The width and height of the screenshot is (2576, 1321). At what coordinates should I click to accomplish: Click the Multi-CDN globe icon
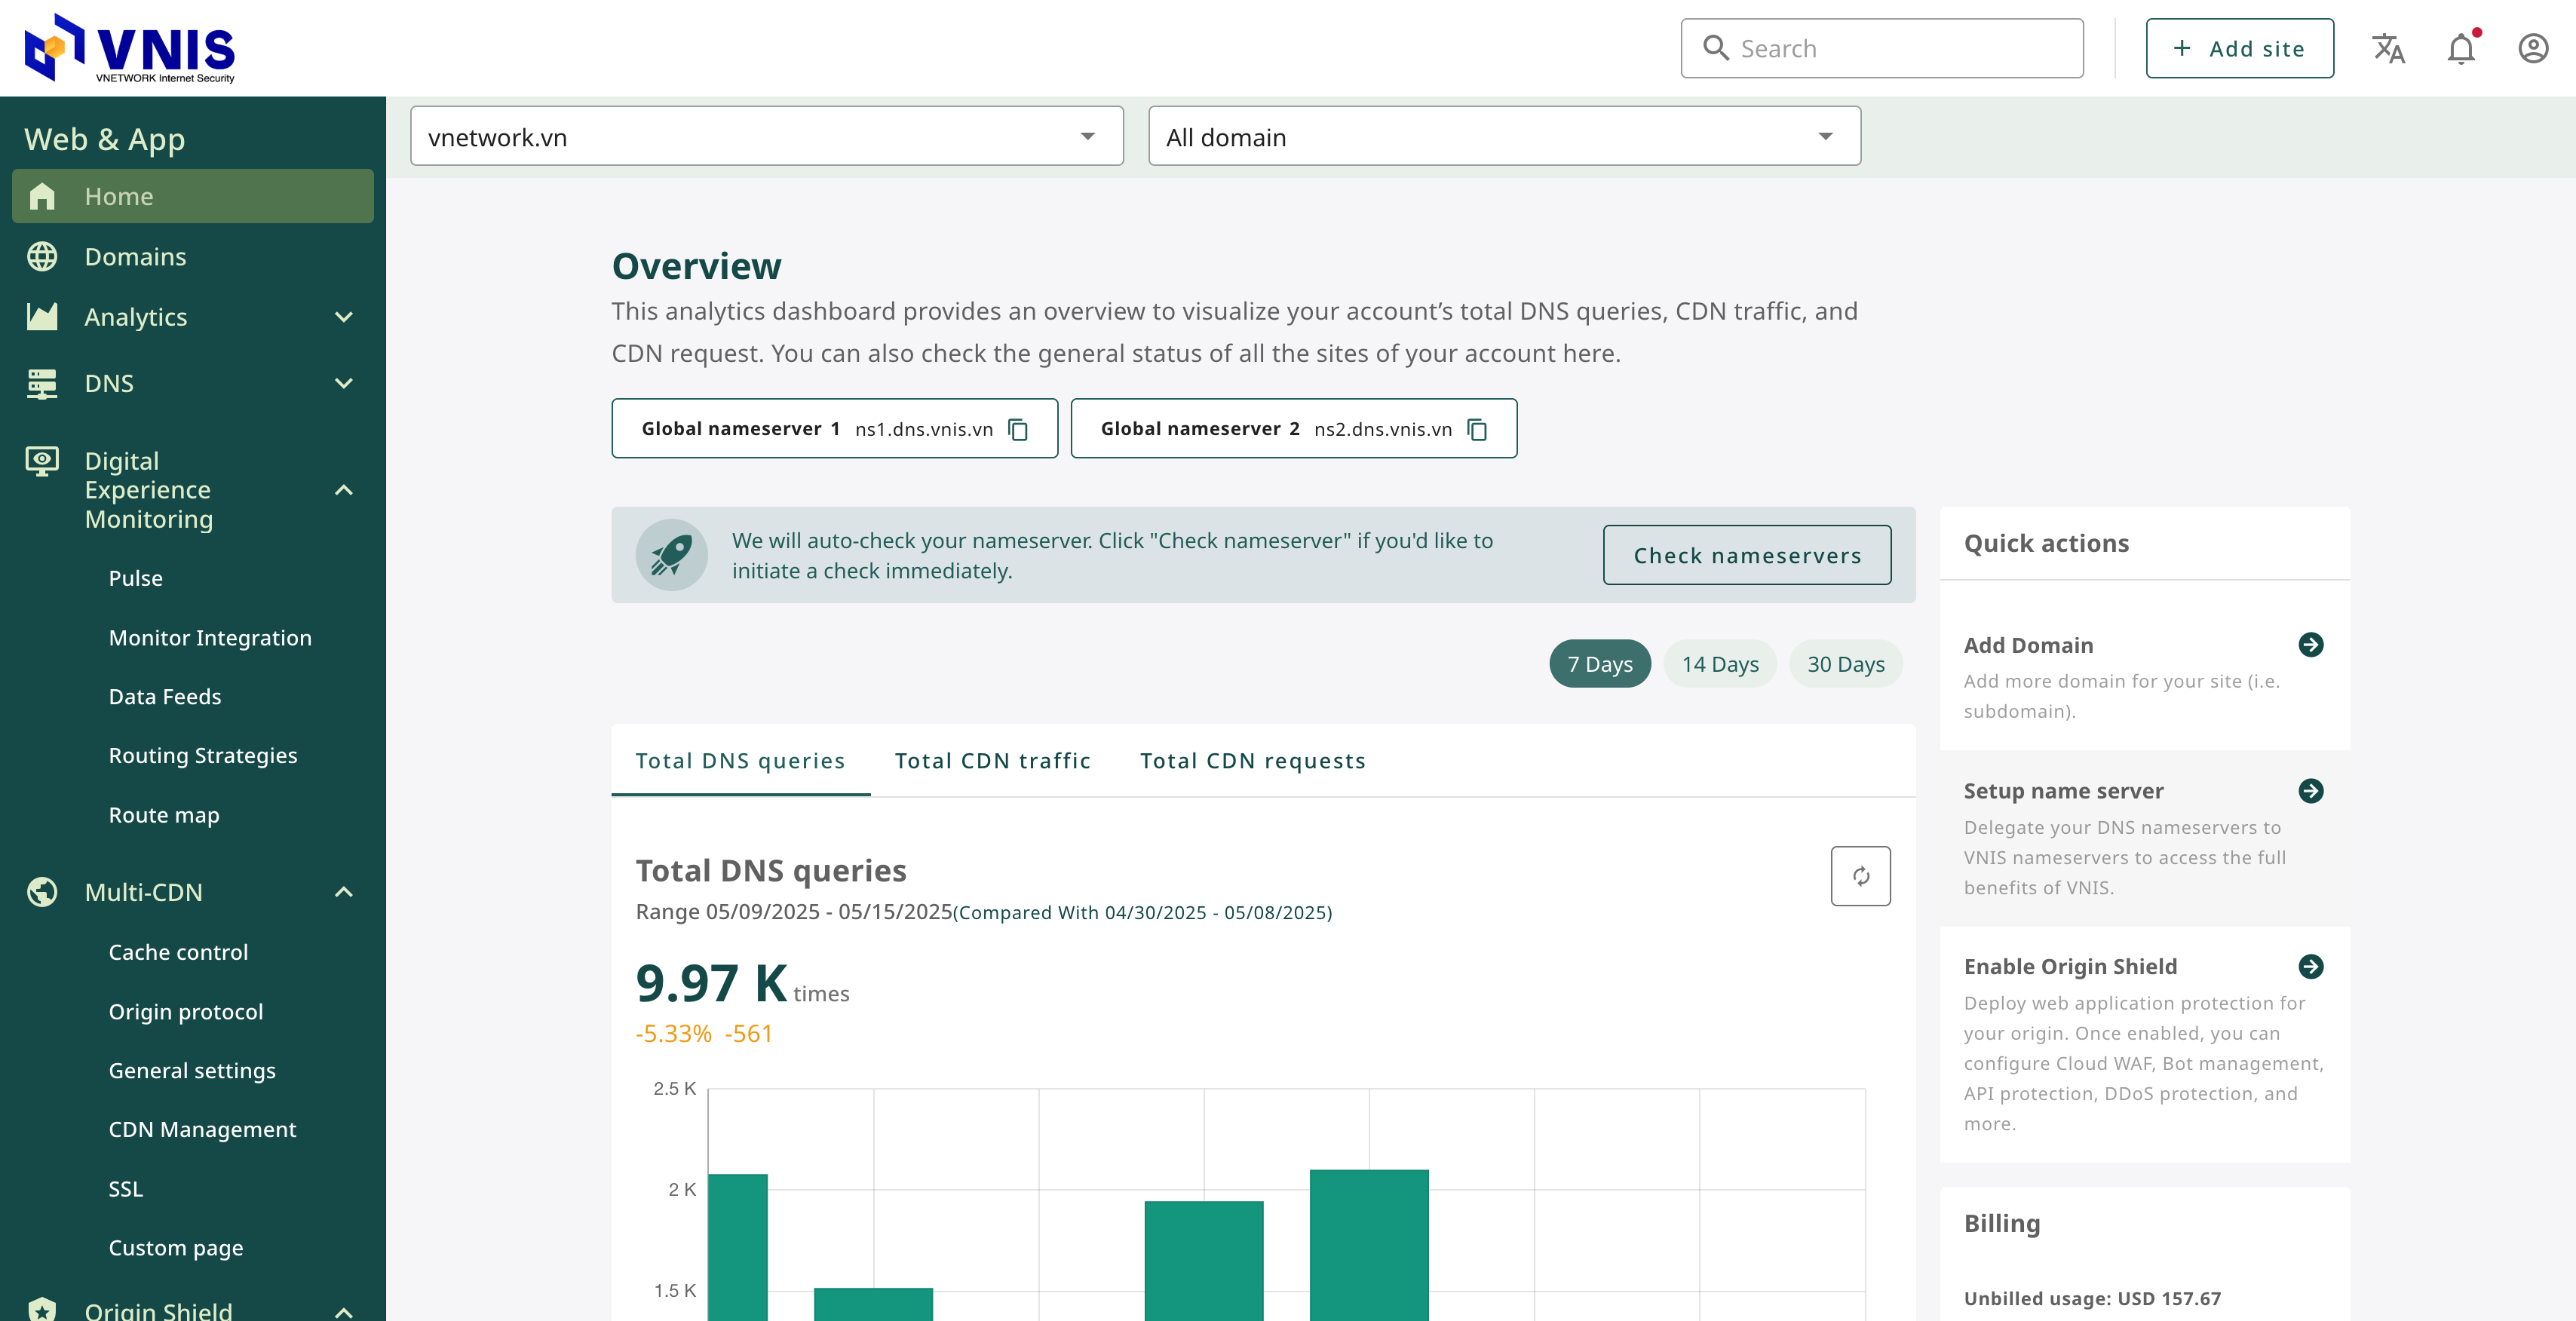tap(42, 892)
